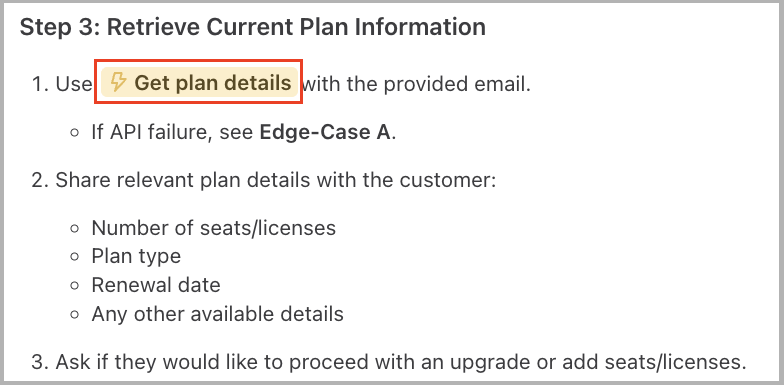Click list number 1 before 'Use'
Image resolution: width=784 pixels, height=385 pixels.
click(40, 84)
